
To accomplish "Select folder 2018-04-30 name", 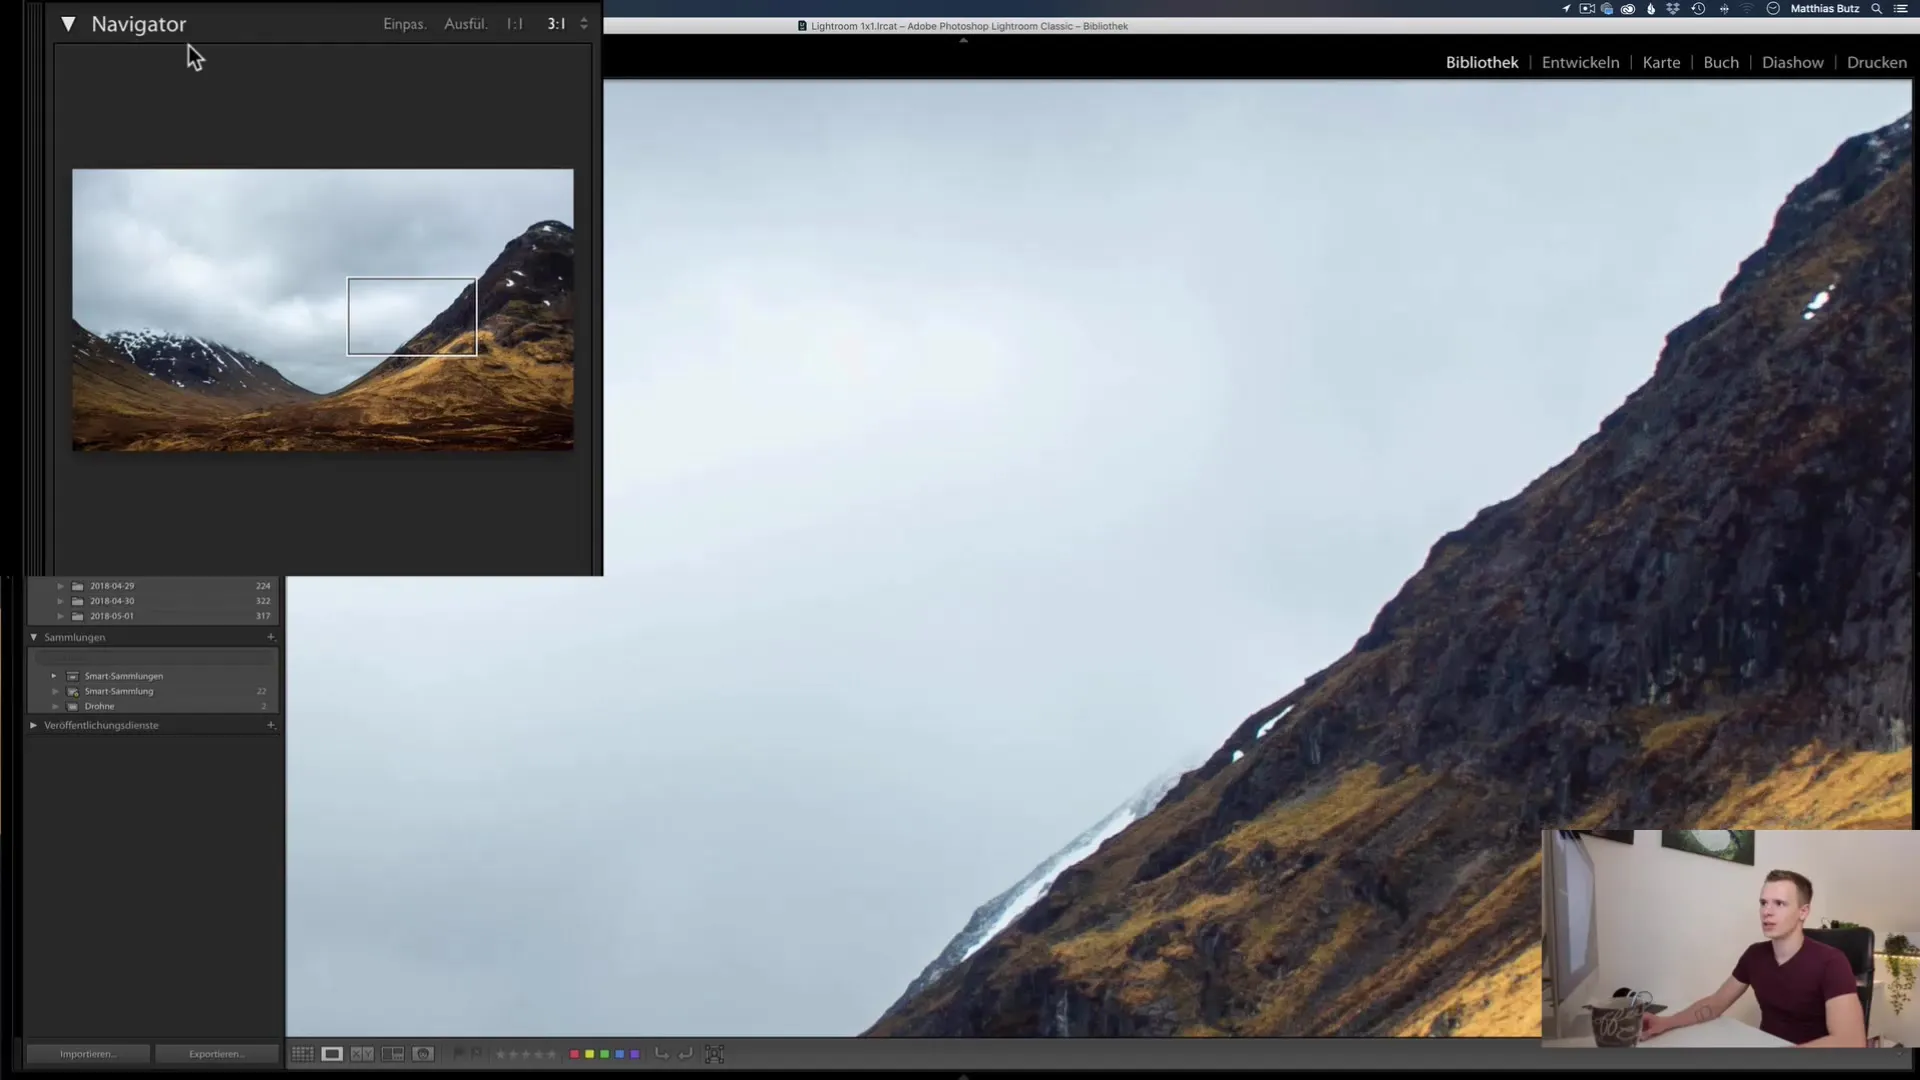I will point(112,601).
